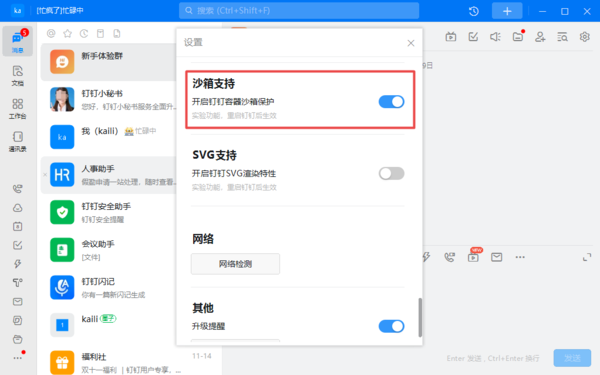Open the 人事助手 conversation

coord(109,175)
